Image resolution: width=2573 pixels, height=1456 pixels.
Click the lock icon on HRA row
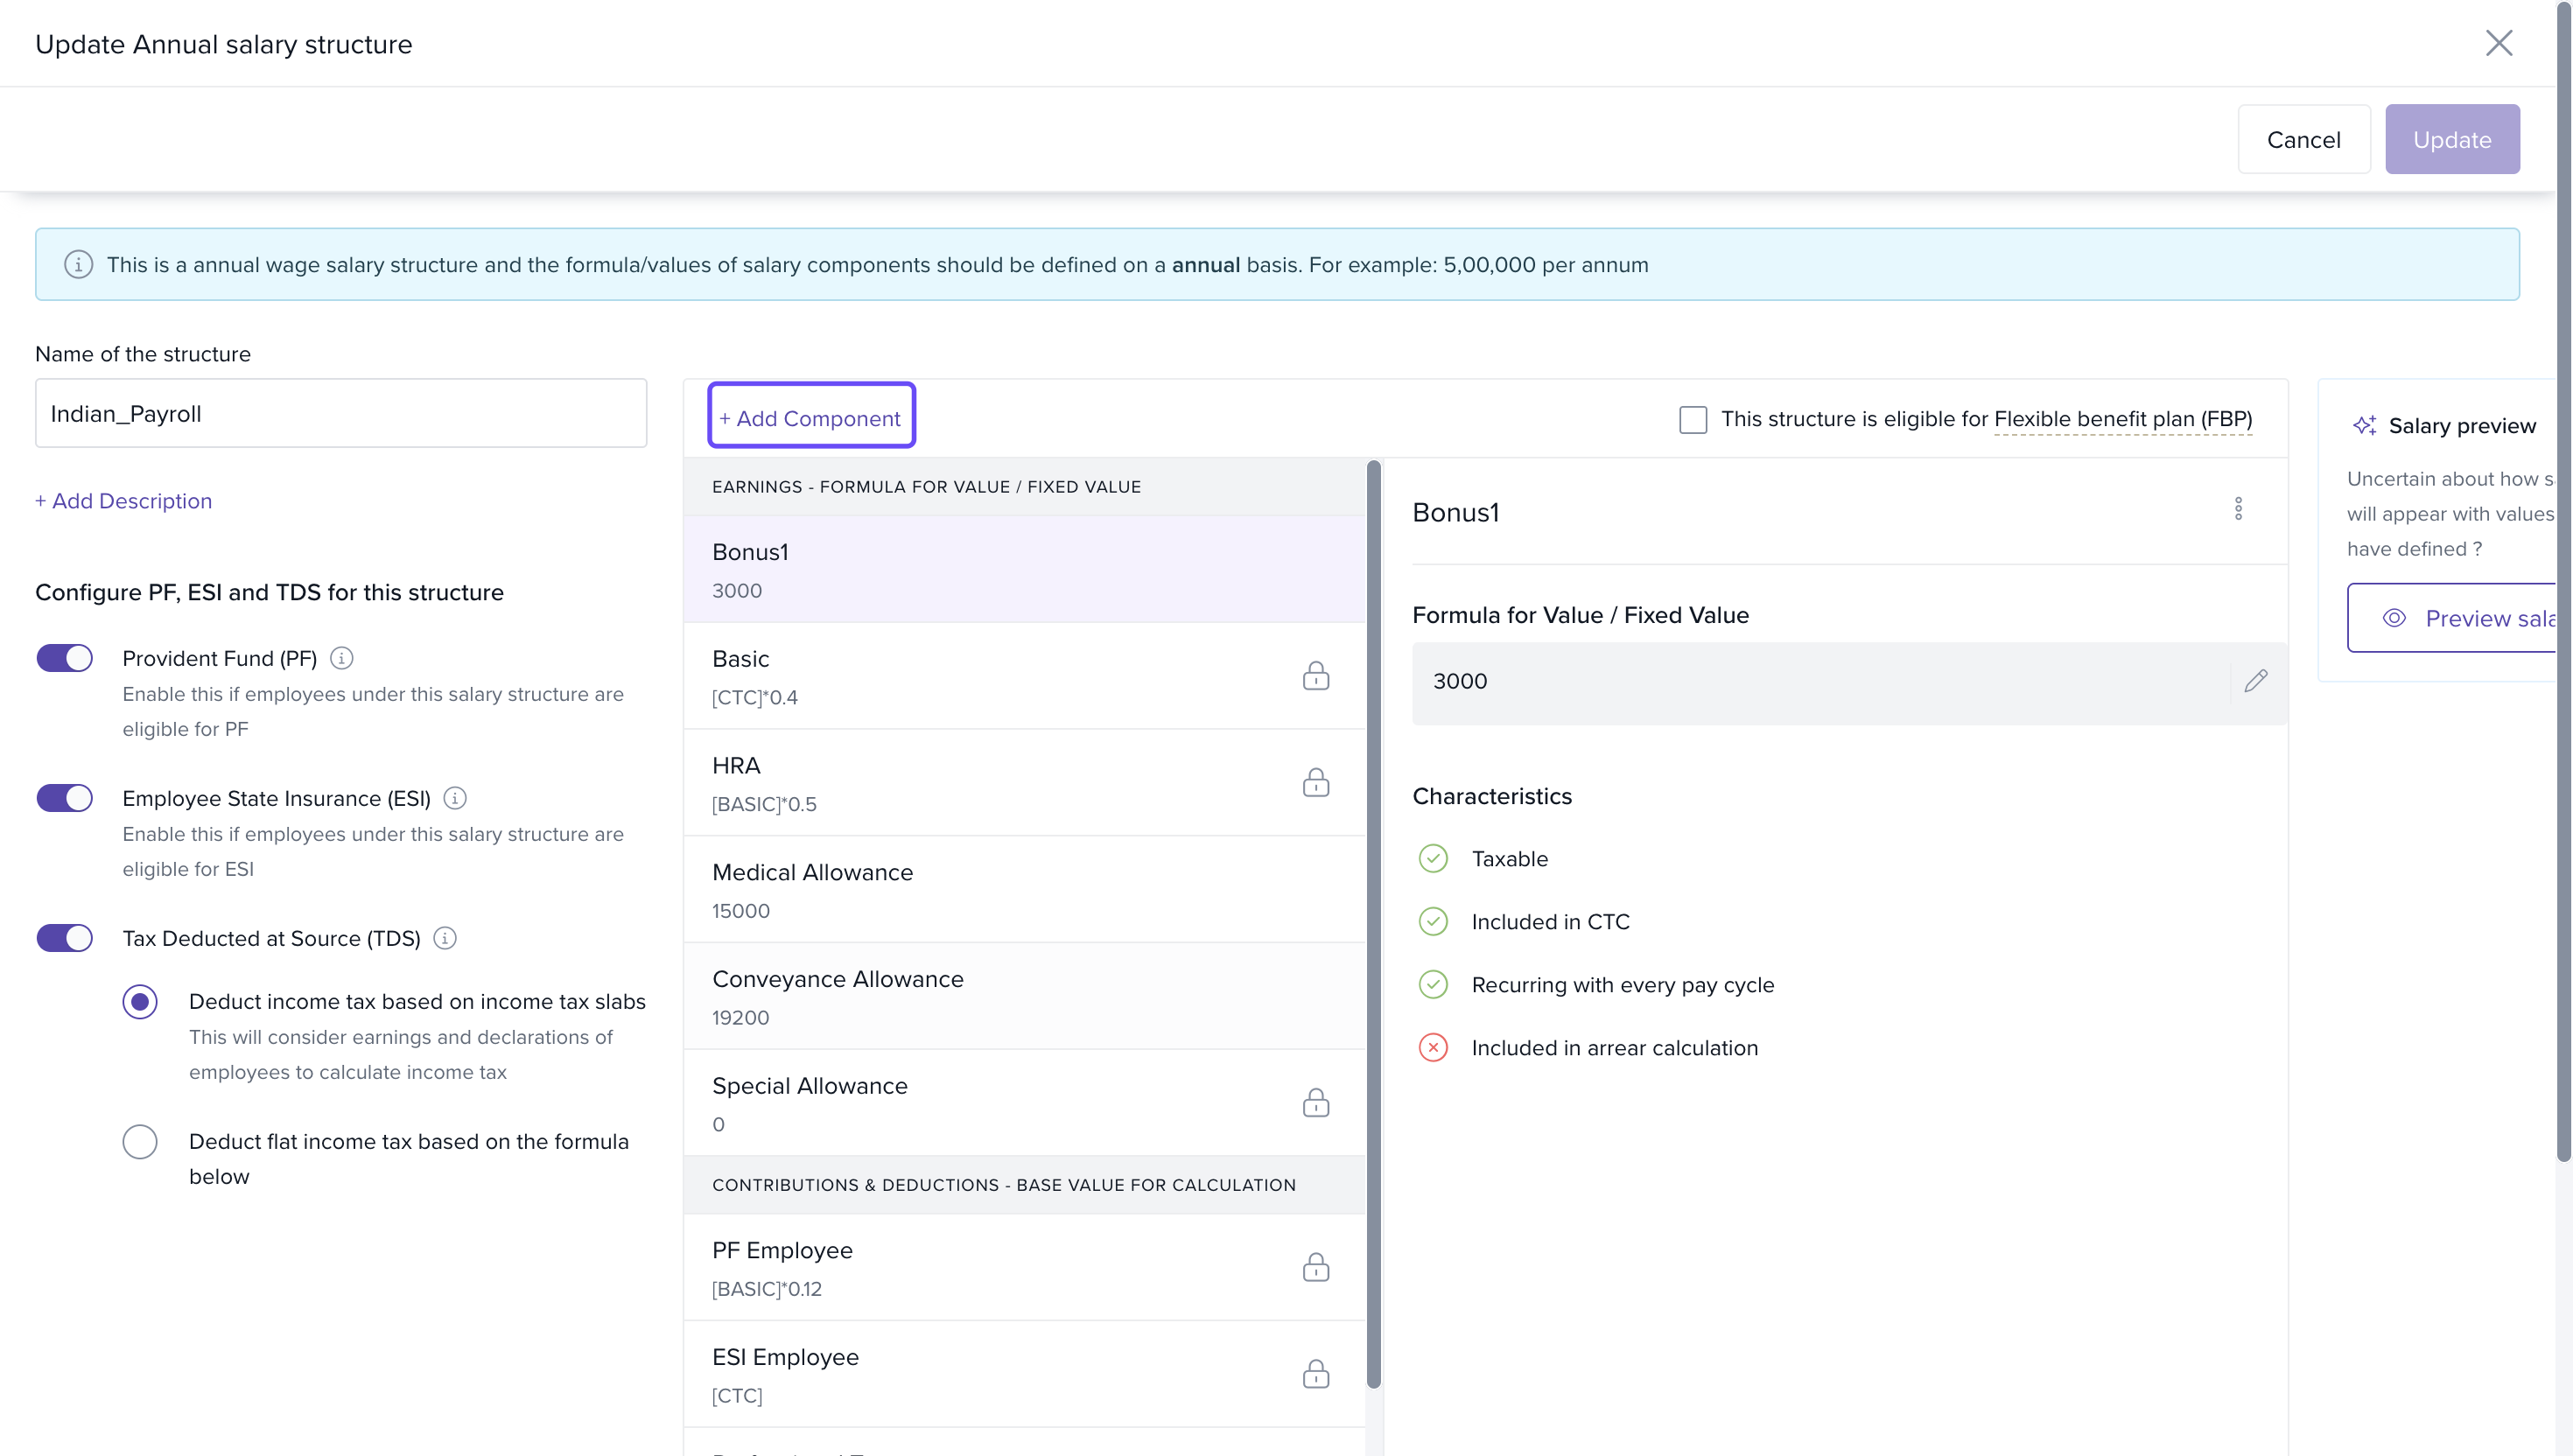1315,782
